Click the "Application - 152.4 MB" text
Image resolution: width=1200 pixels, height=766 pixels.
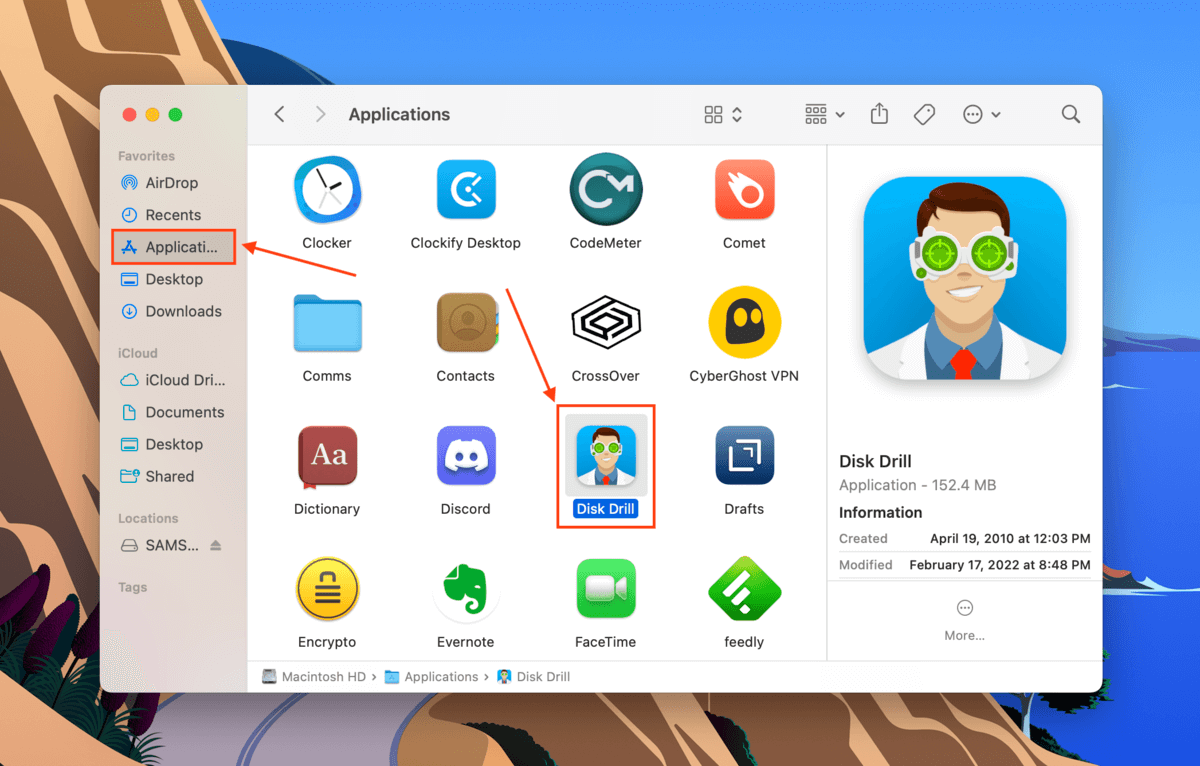(x=917, y=485)
